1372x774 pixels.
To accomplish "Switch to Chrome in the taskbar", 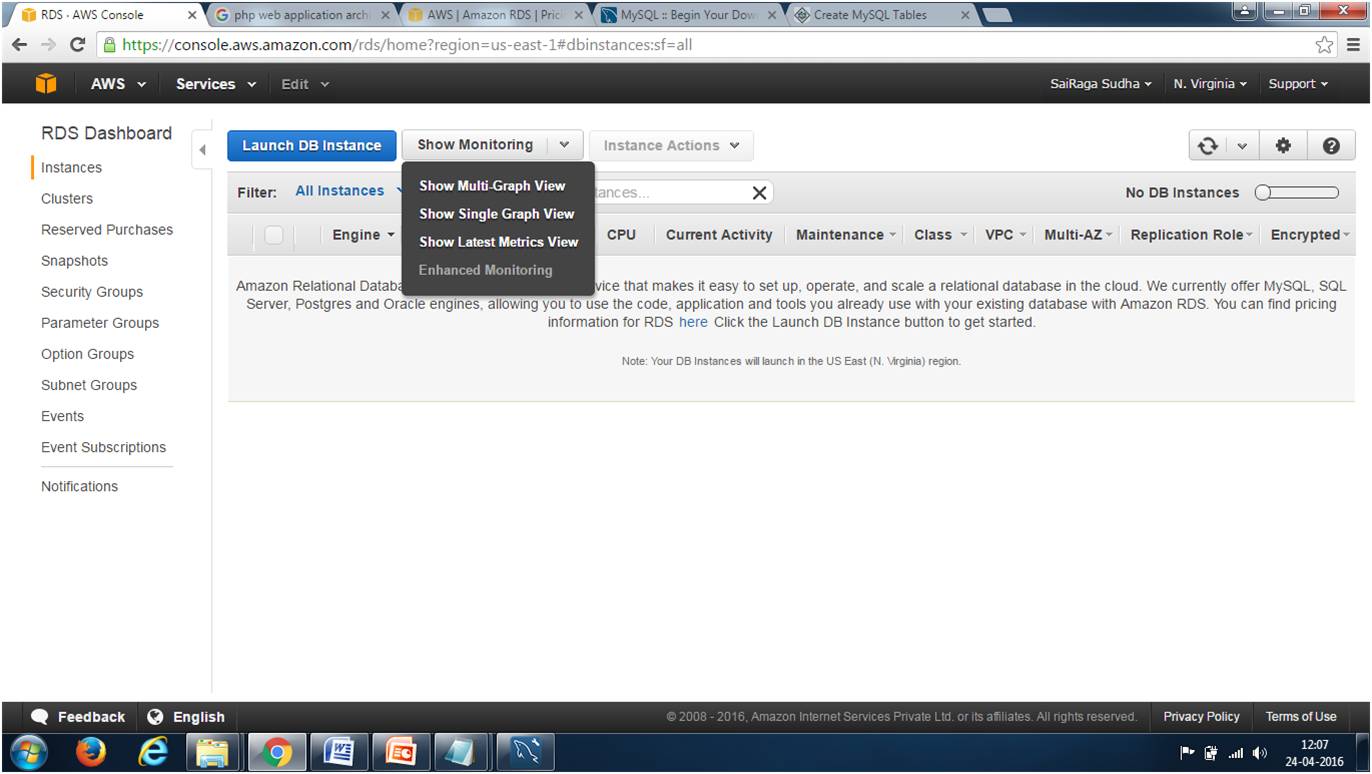I will 277,753.
